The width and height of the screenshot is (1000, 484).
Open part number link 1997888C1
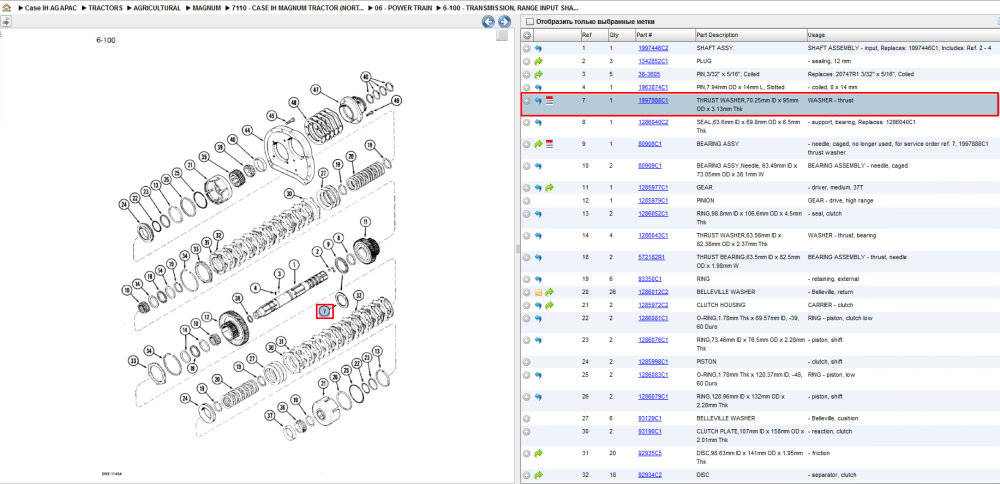[653, 101]
